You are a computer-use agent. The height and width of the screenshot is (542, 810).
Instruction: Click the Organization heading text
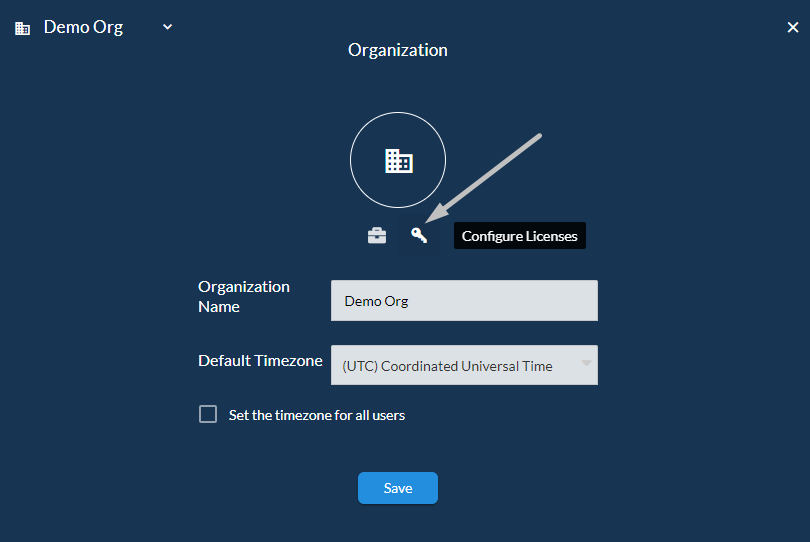[398, 50]
